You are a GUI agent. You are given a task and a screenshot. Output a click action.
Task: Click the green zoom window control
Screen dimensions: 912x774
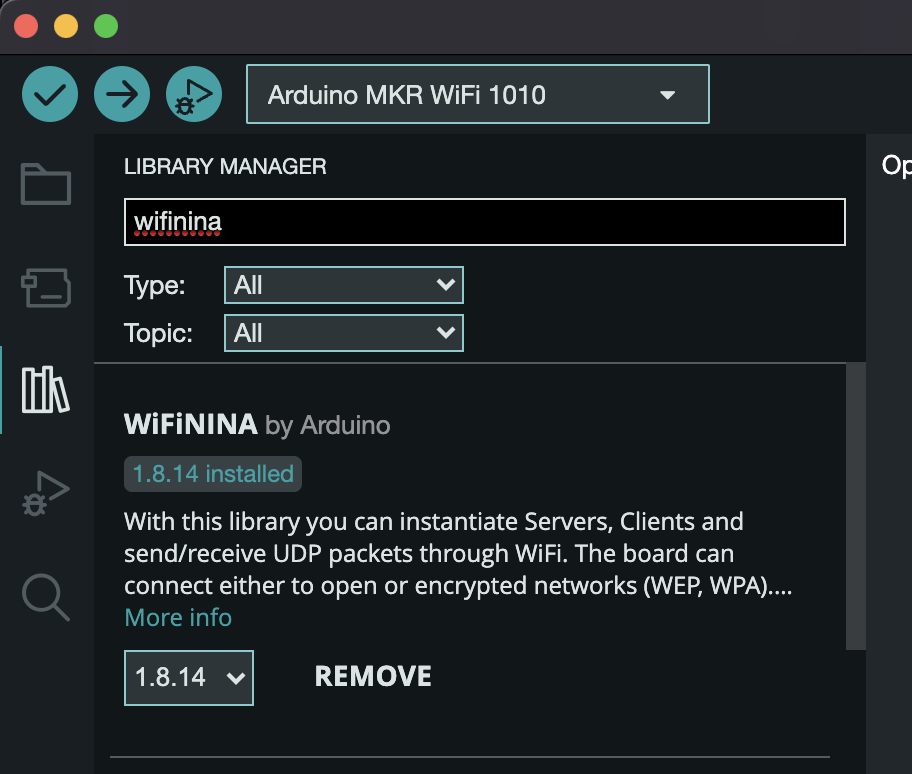(x=105, y=25)
